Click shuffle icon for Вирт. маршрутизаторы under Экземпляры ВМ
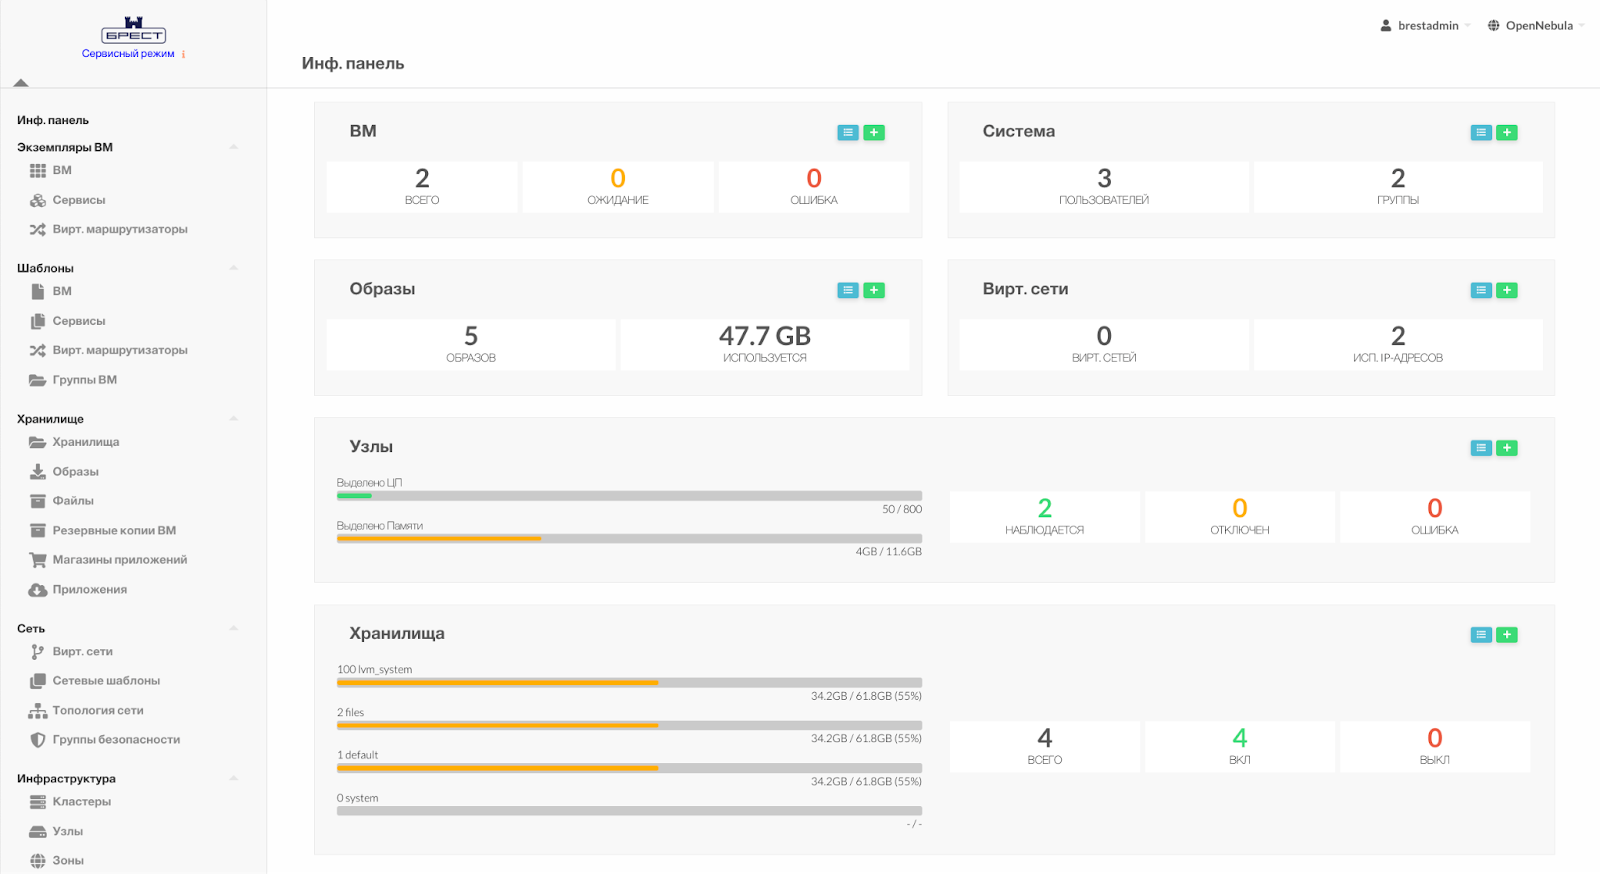 pyautogui.click(x=38, y=230)
